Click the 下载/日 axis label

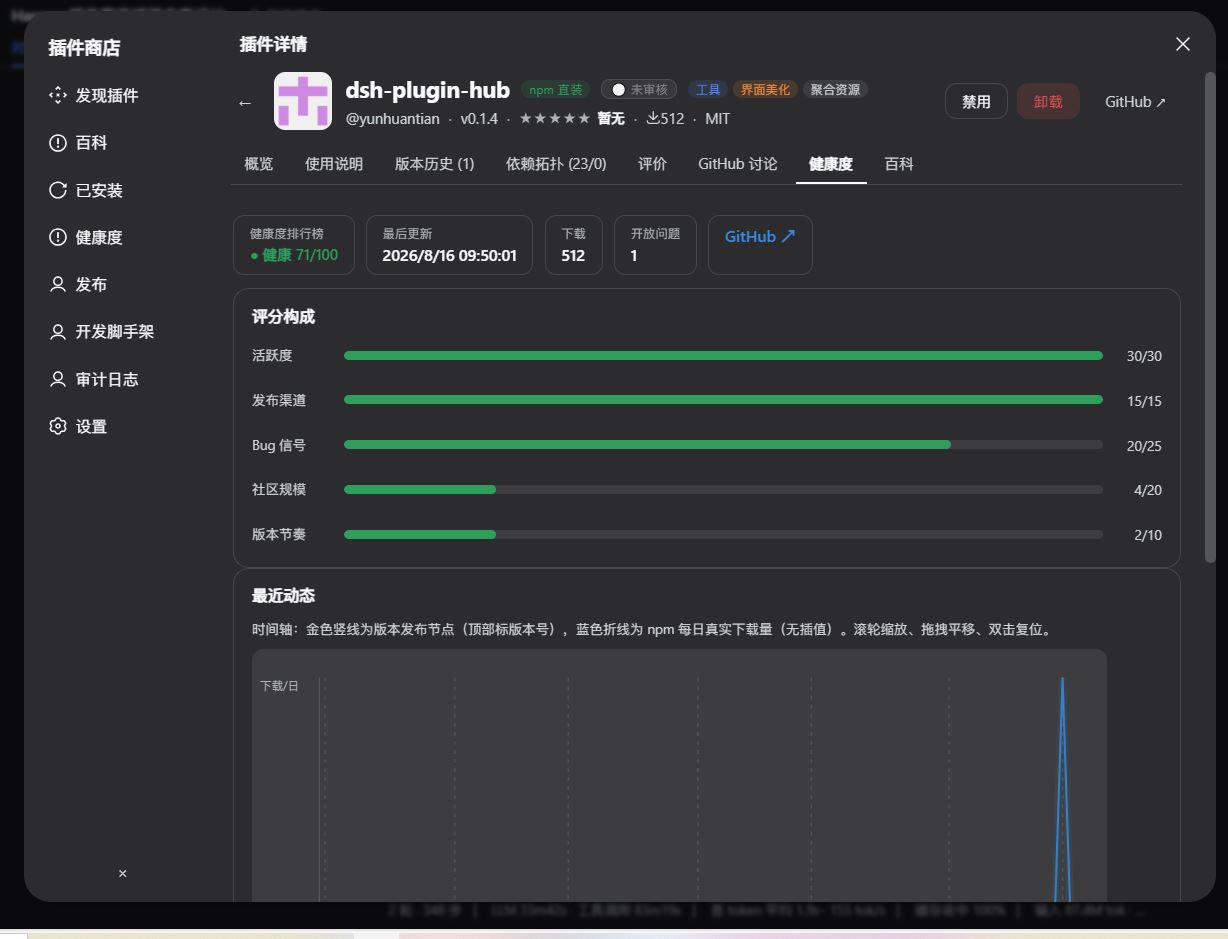pos(279,686)
